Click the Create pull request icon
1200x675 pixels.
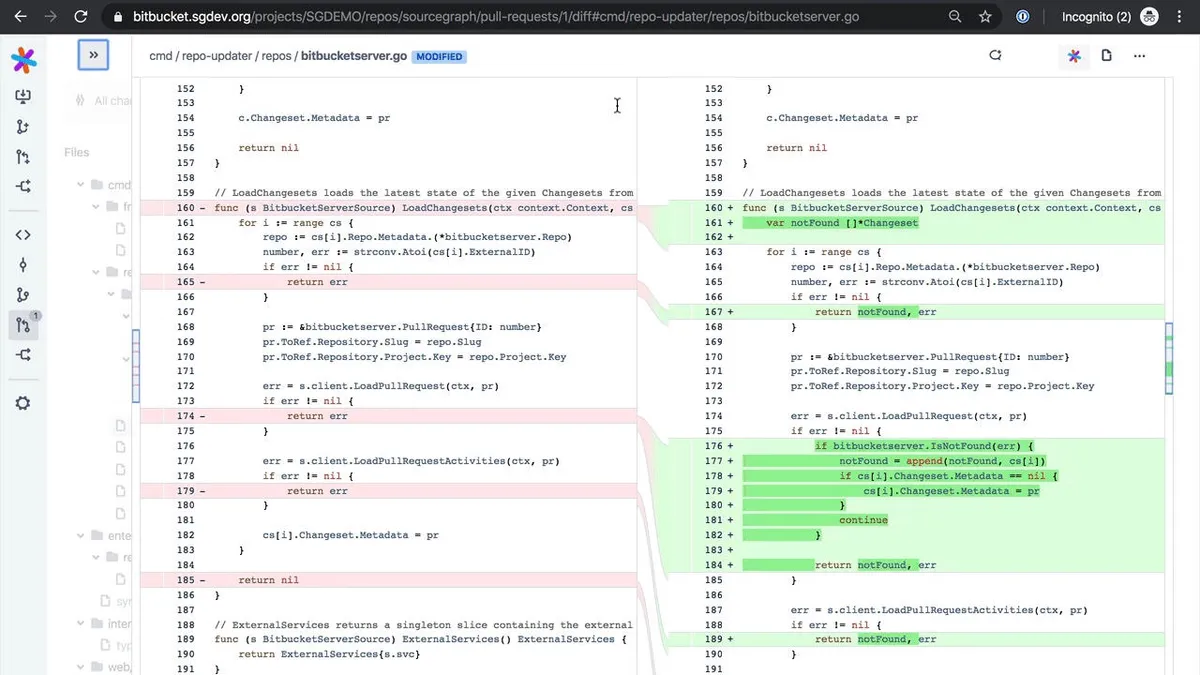click(23, 157)
